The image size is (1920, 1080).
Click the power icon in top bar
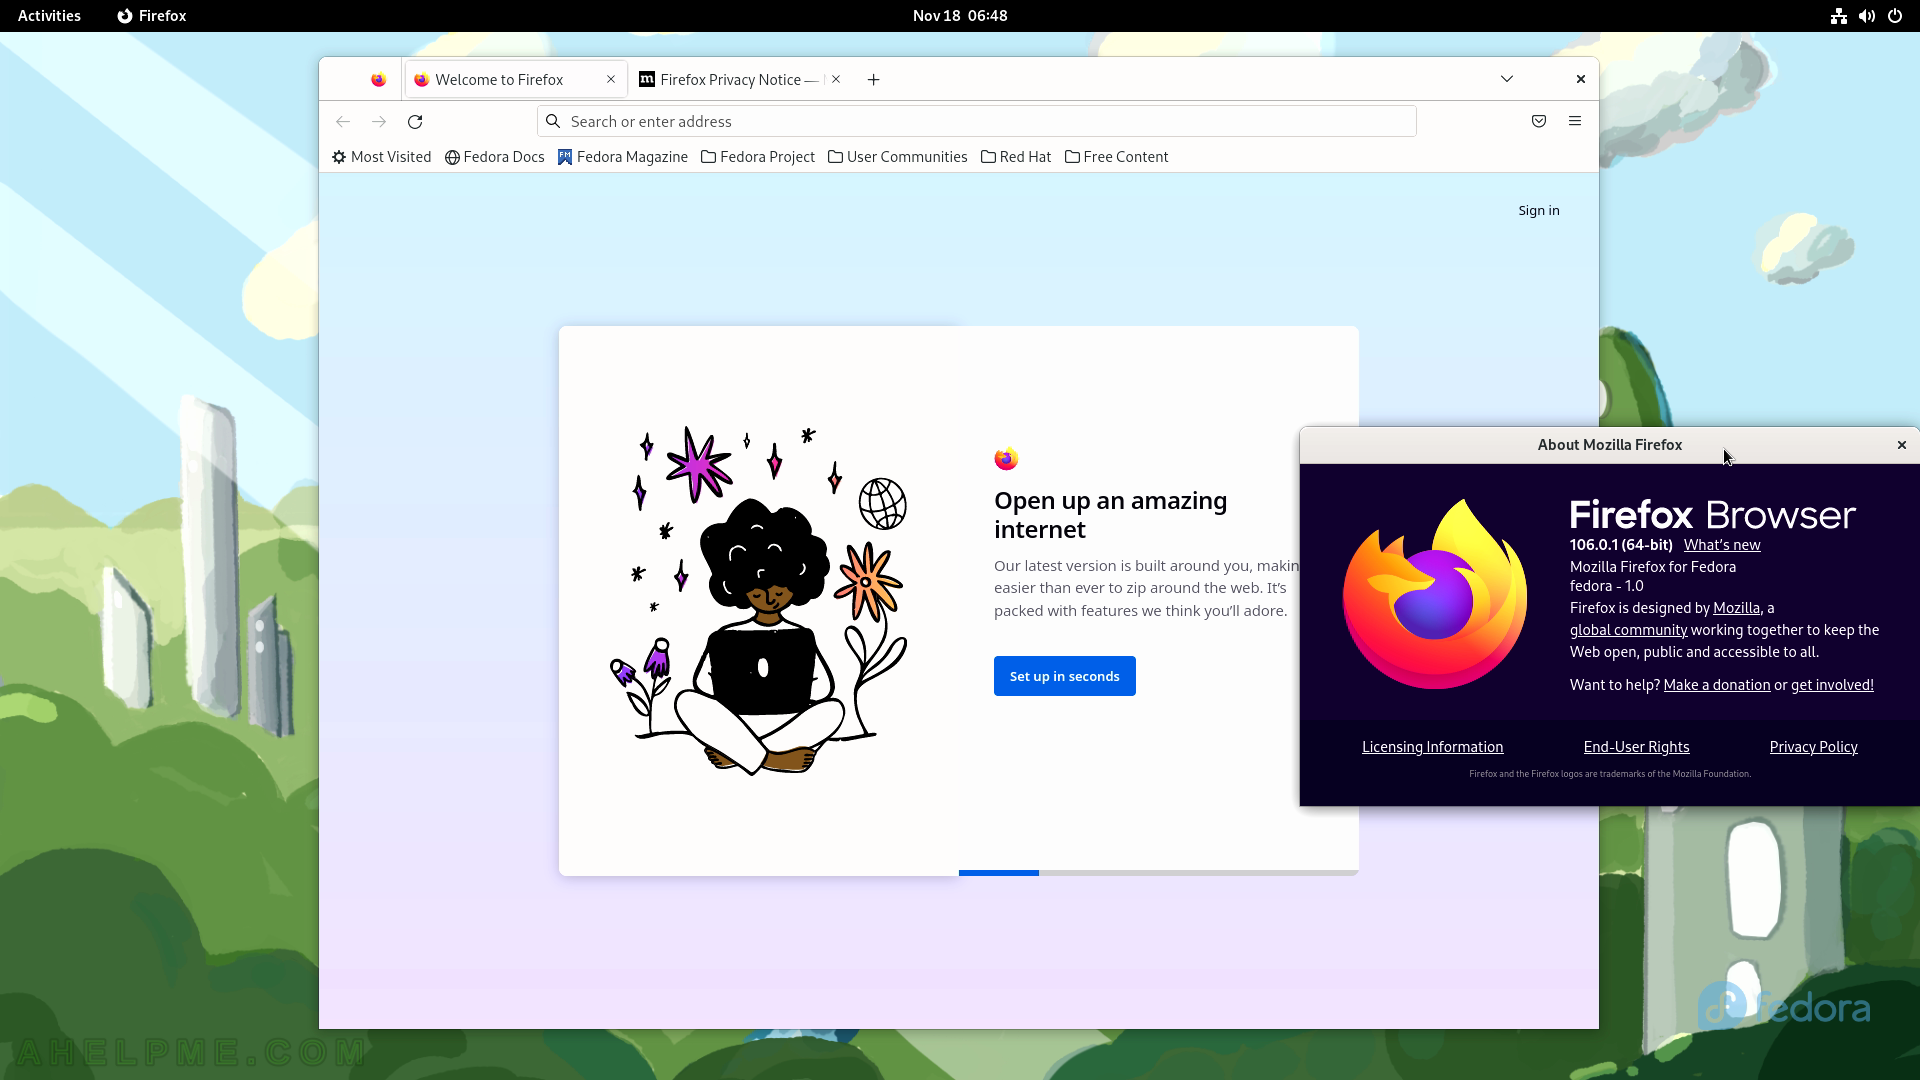point(1895,16)
